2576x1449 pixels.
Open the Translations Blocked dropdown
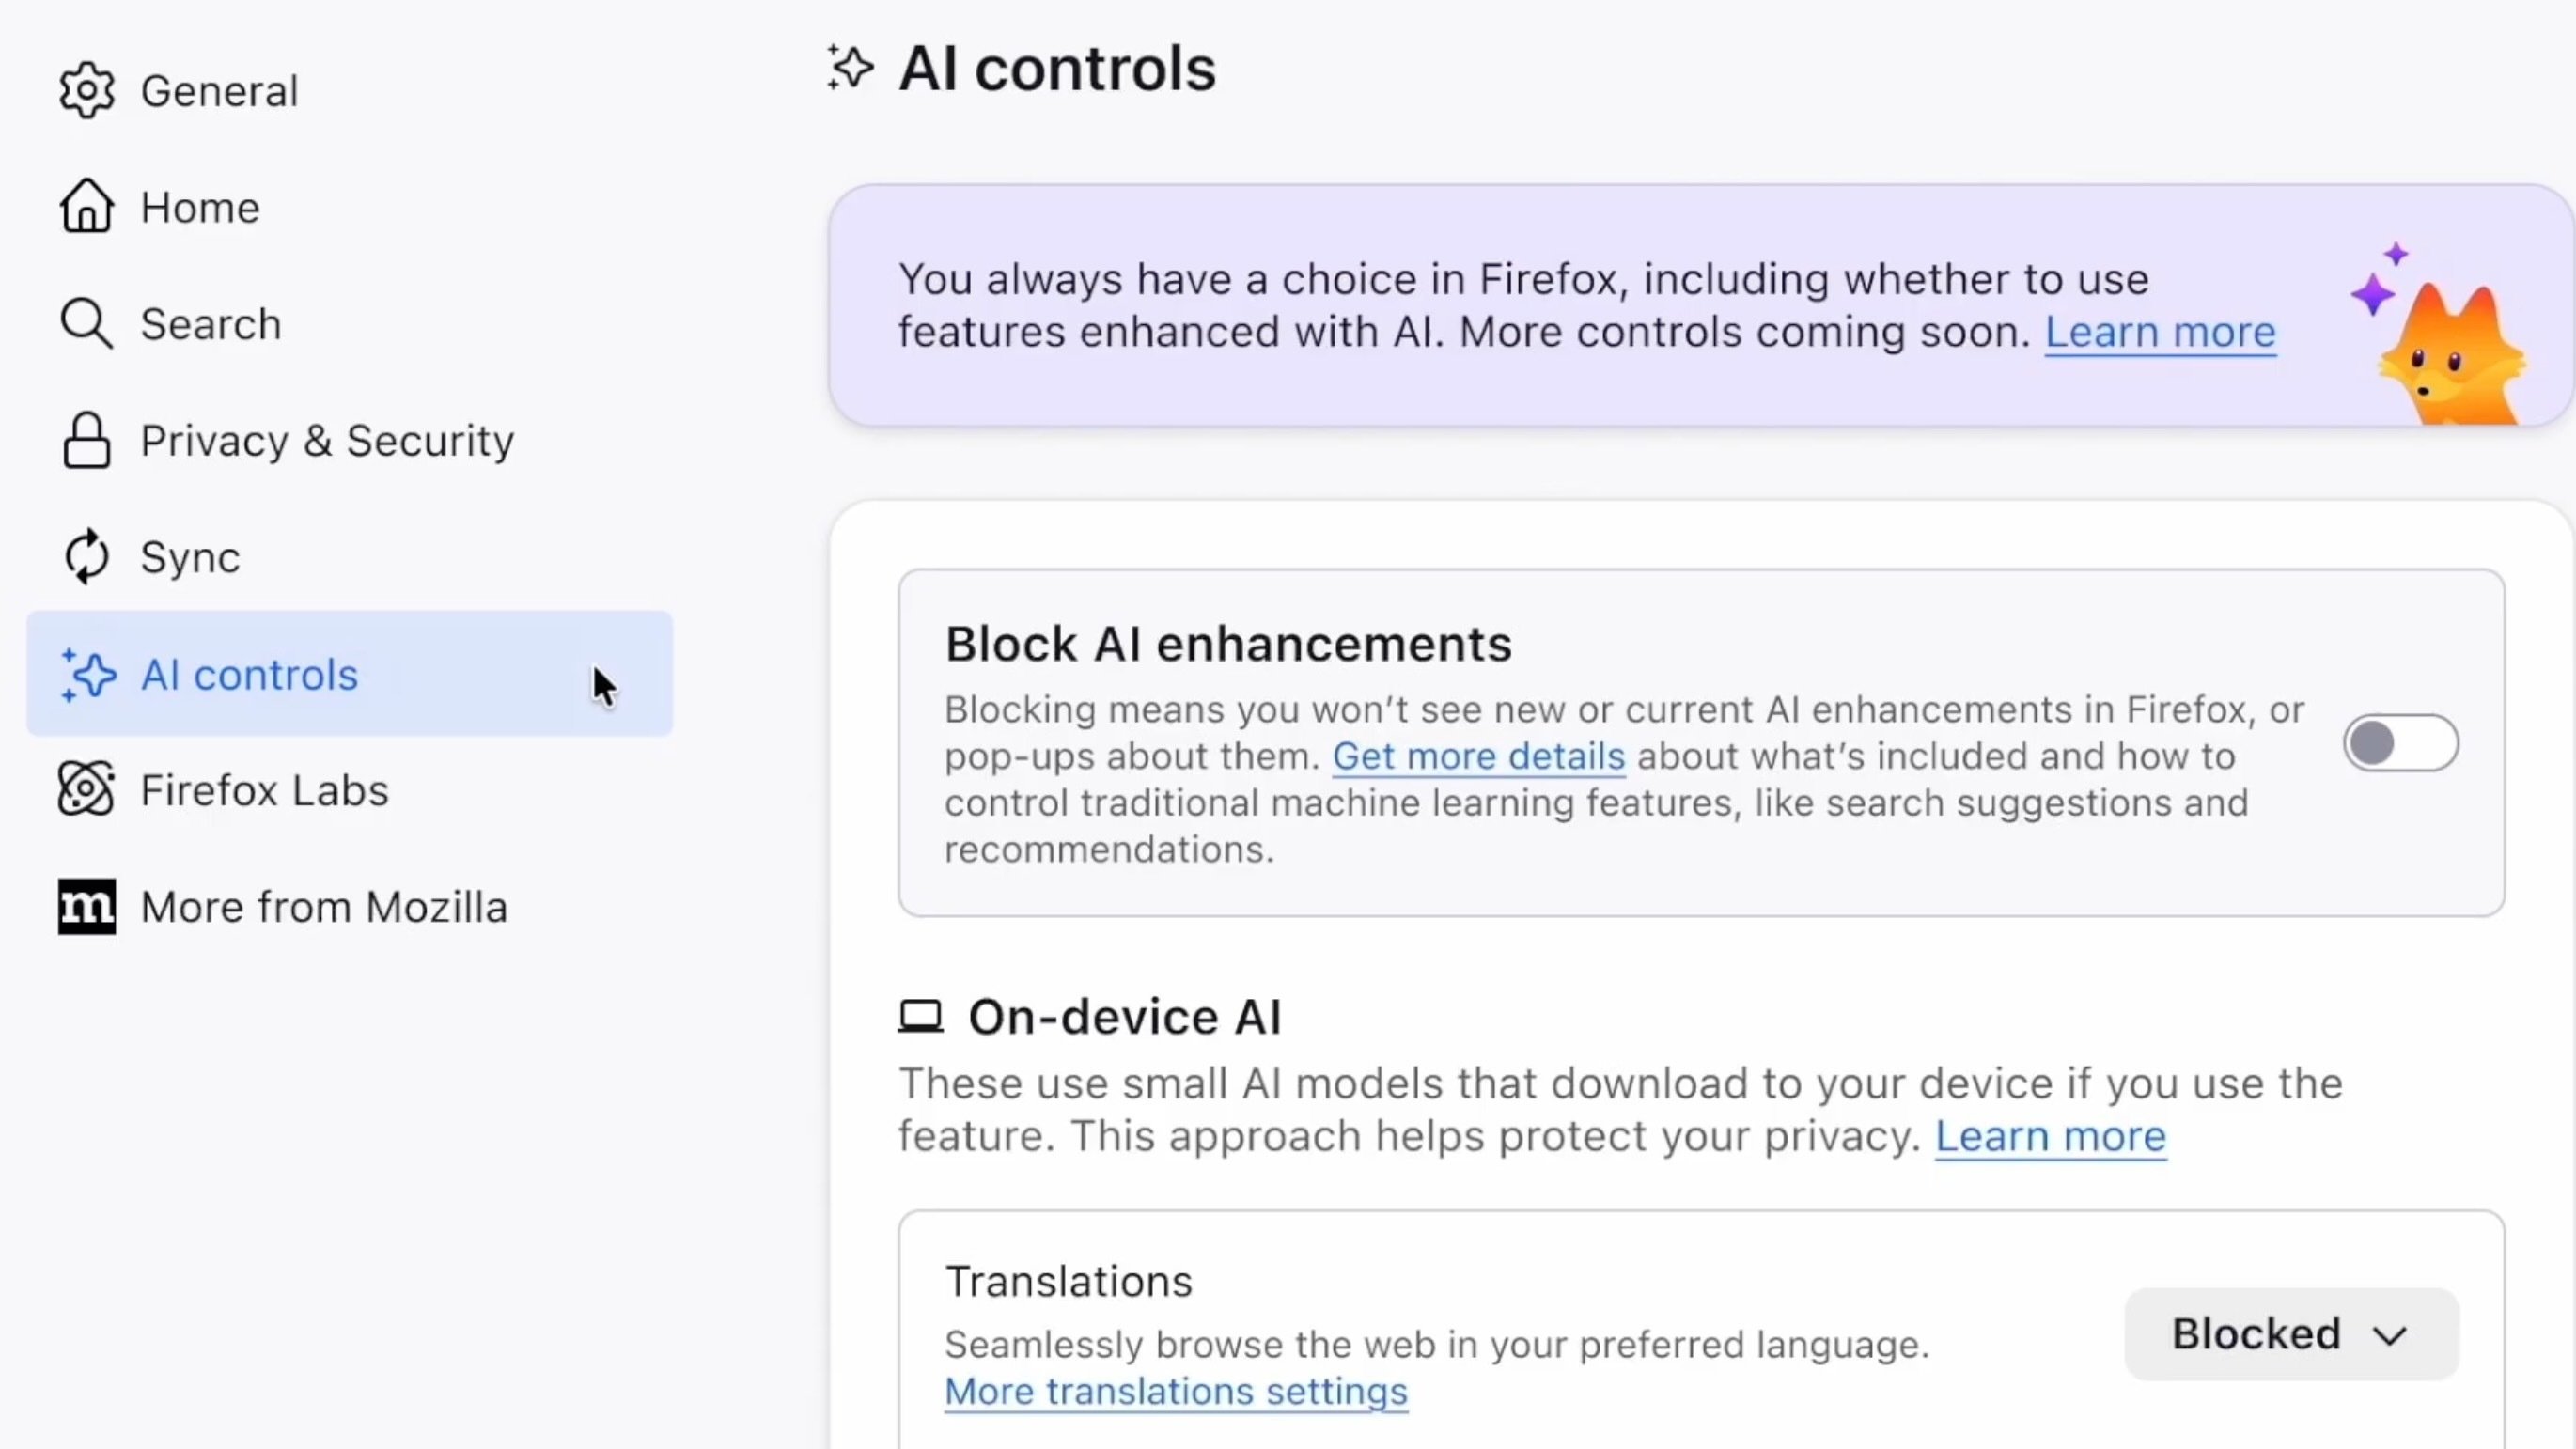[x=2290, y=1334]
